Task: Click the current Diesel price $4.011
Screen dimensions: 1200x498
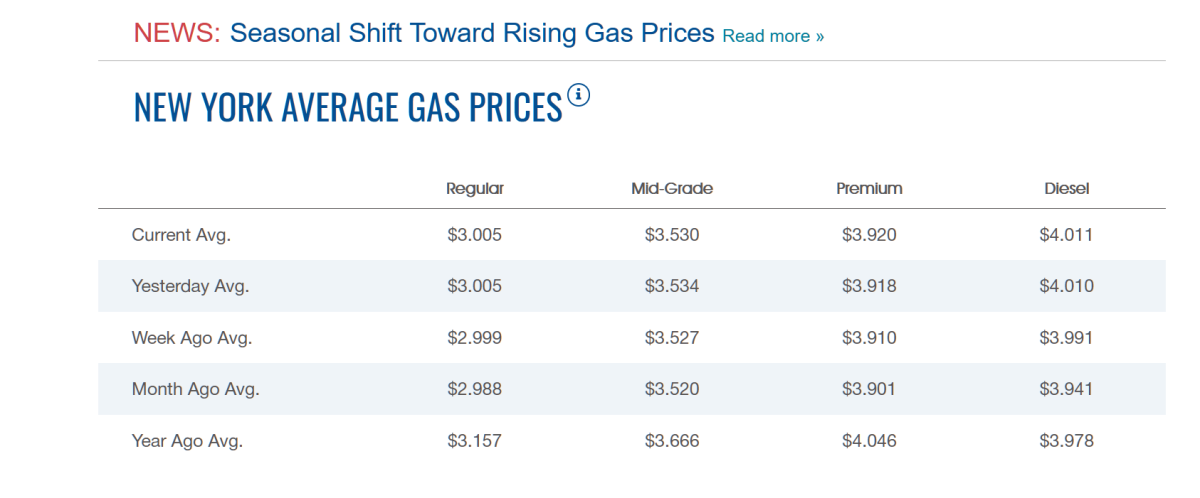Action: 1066,235
